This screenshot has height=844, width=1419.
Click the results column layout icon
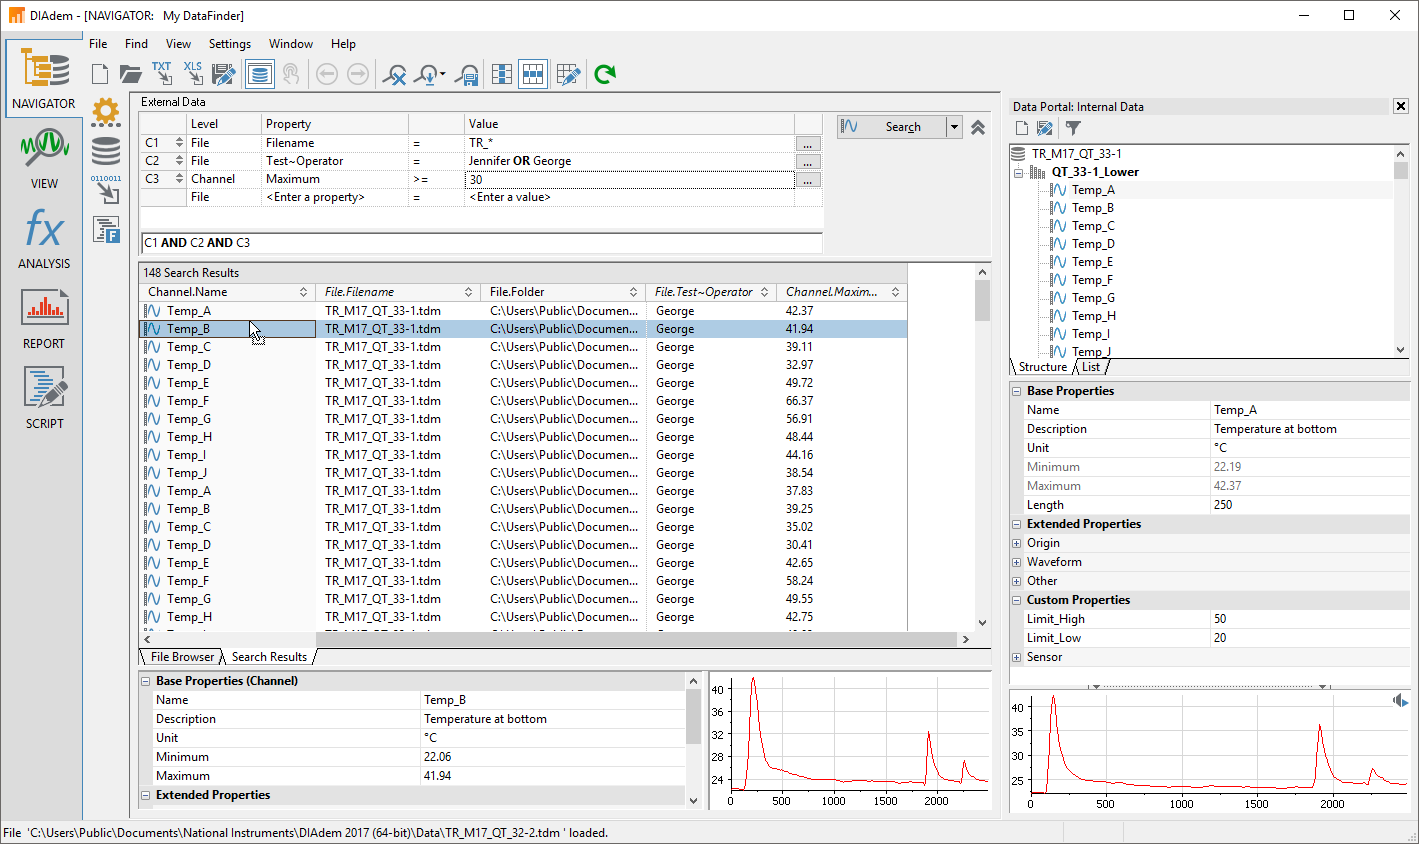point(502,74)
